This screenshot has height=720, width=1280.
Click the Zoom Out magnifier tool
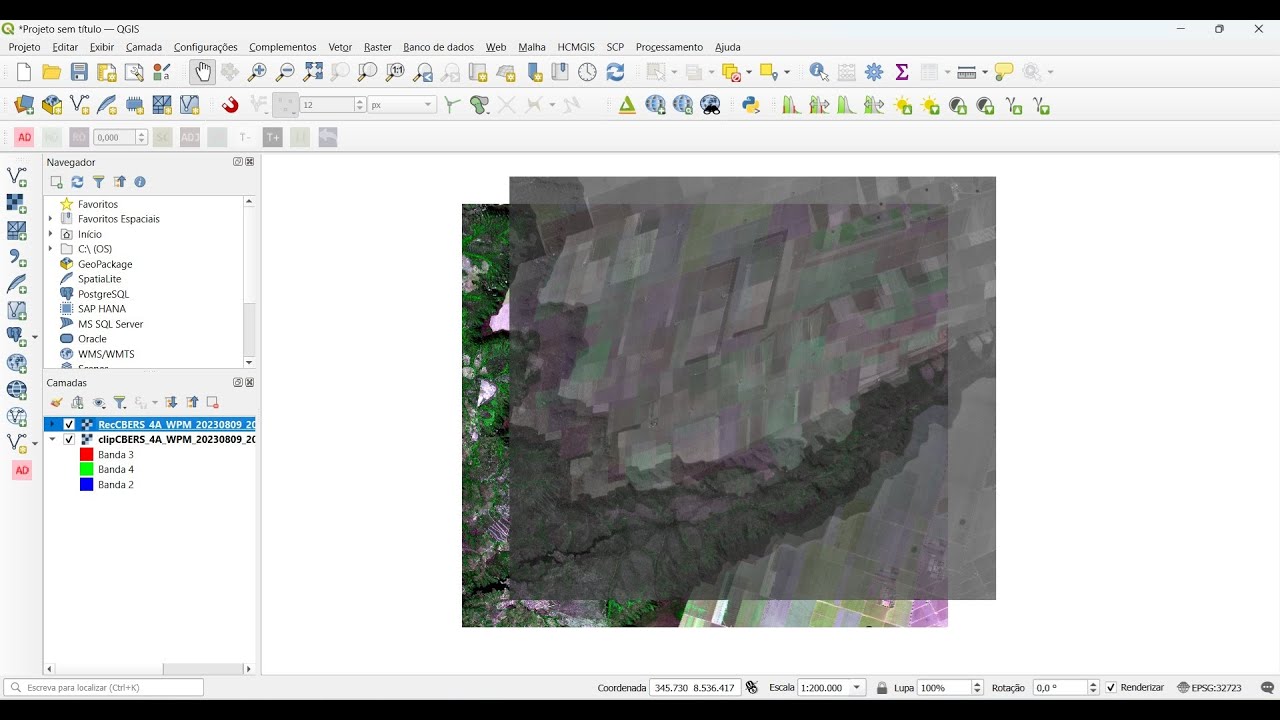(x=285, y=72)
